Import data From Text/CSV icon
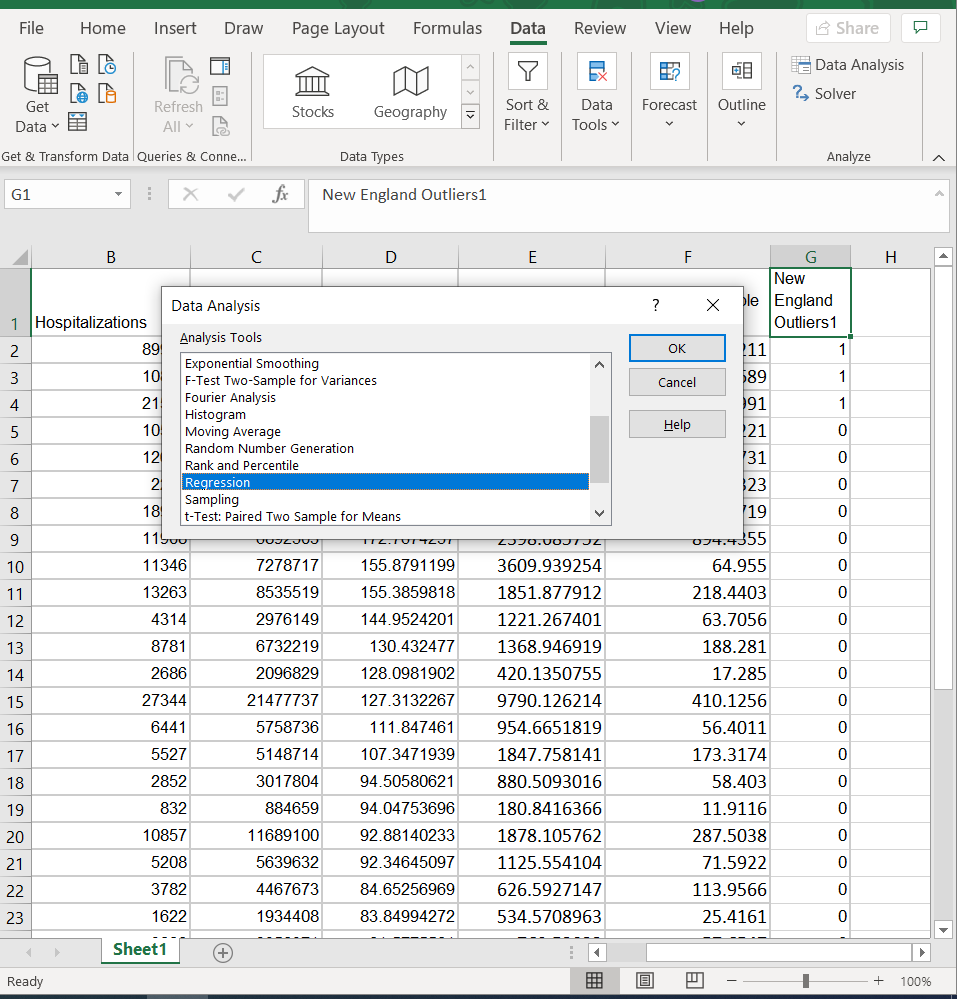957x999 pixels. coord(79,64)
